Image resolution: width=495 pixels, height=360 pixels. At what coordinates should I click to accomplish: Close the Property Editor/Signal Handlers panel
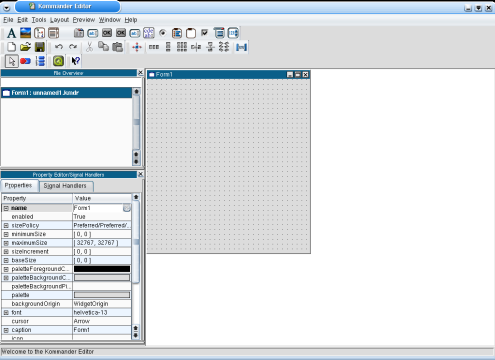coord(141,174)
